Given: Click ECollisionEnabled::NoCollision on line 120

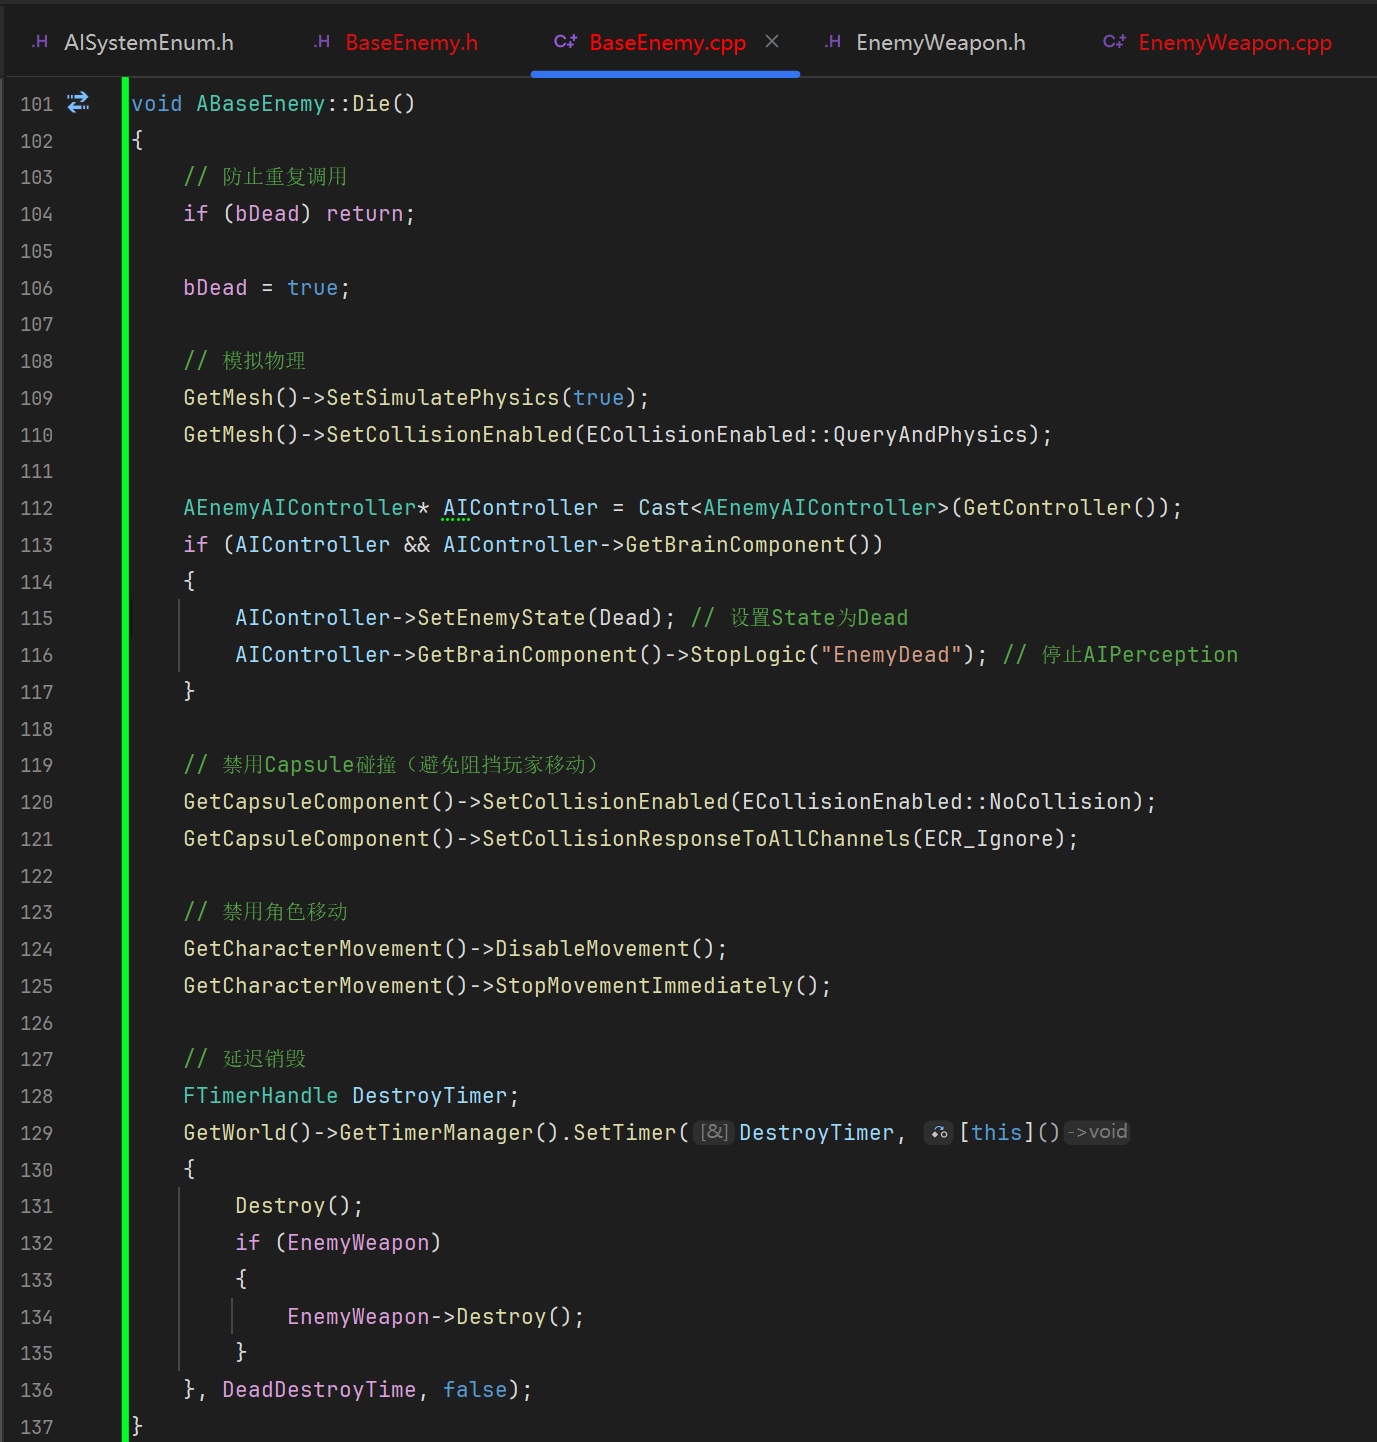Looking at the screenshot, I should 937,802.
